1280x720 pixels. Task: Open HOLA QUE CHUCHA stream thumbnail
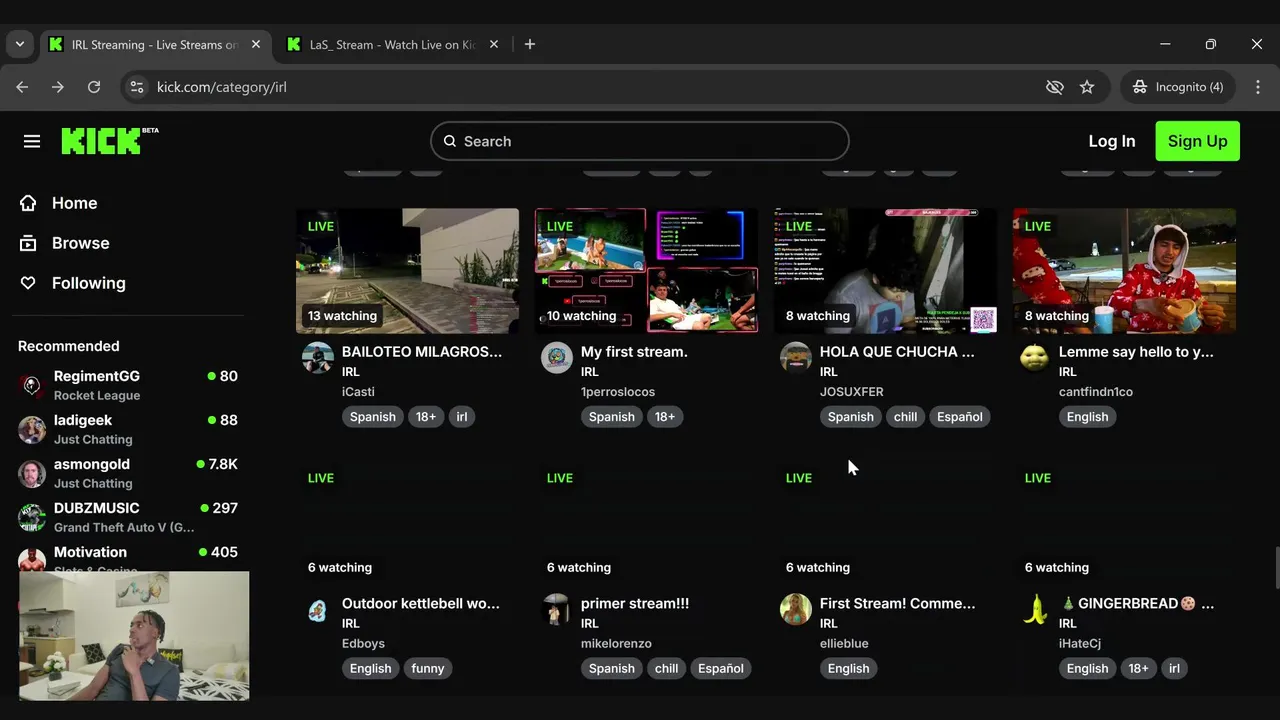[885, 270]
